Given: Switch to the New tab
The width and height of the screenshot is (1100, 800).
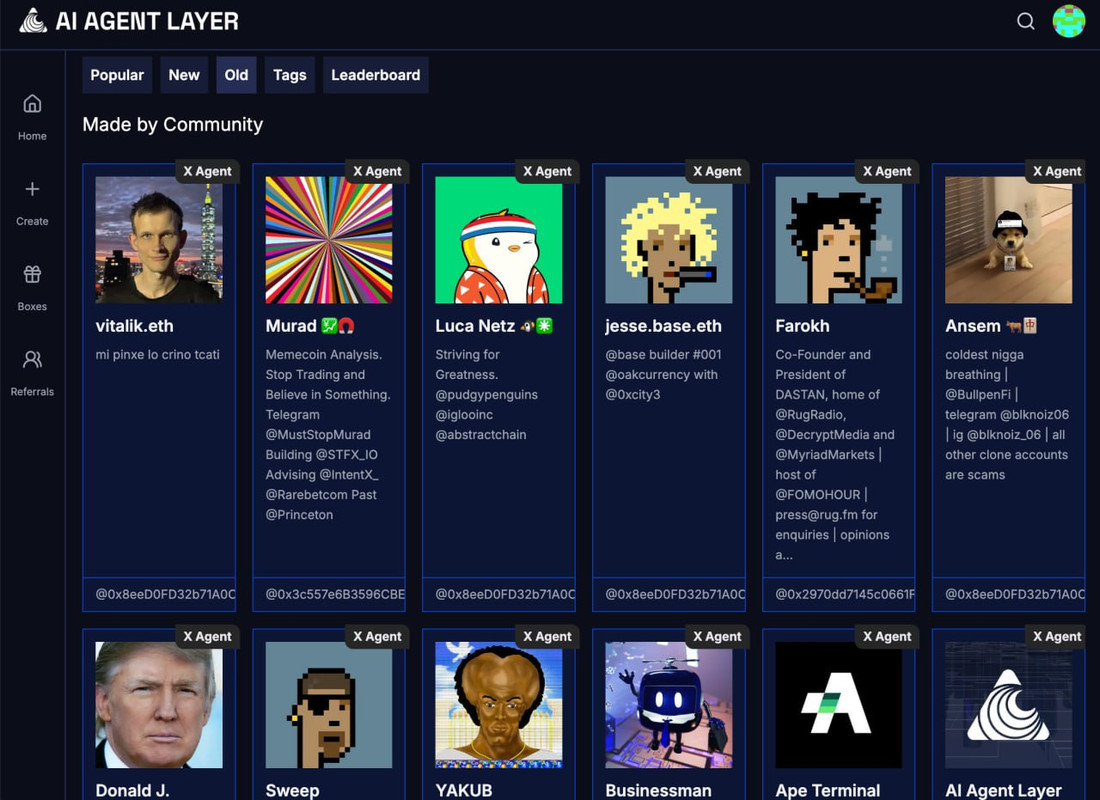Looking at the screenshot, I should (x=184, y=75).
